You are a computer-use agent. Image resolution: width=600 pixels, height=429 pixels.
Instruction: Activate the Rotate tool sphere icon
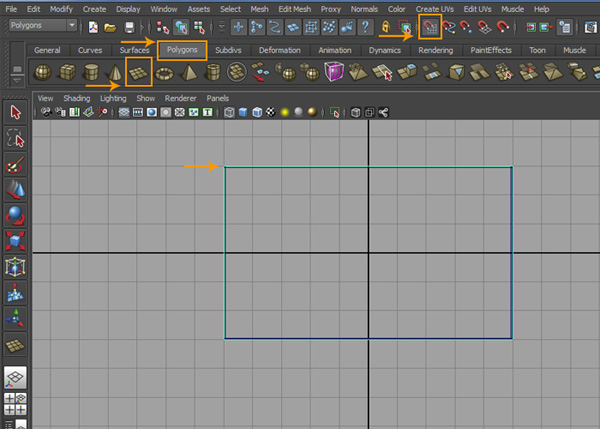pos(15,215)
